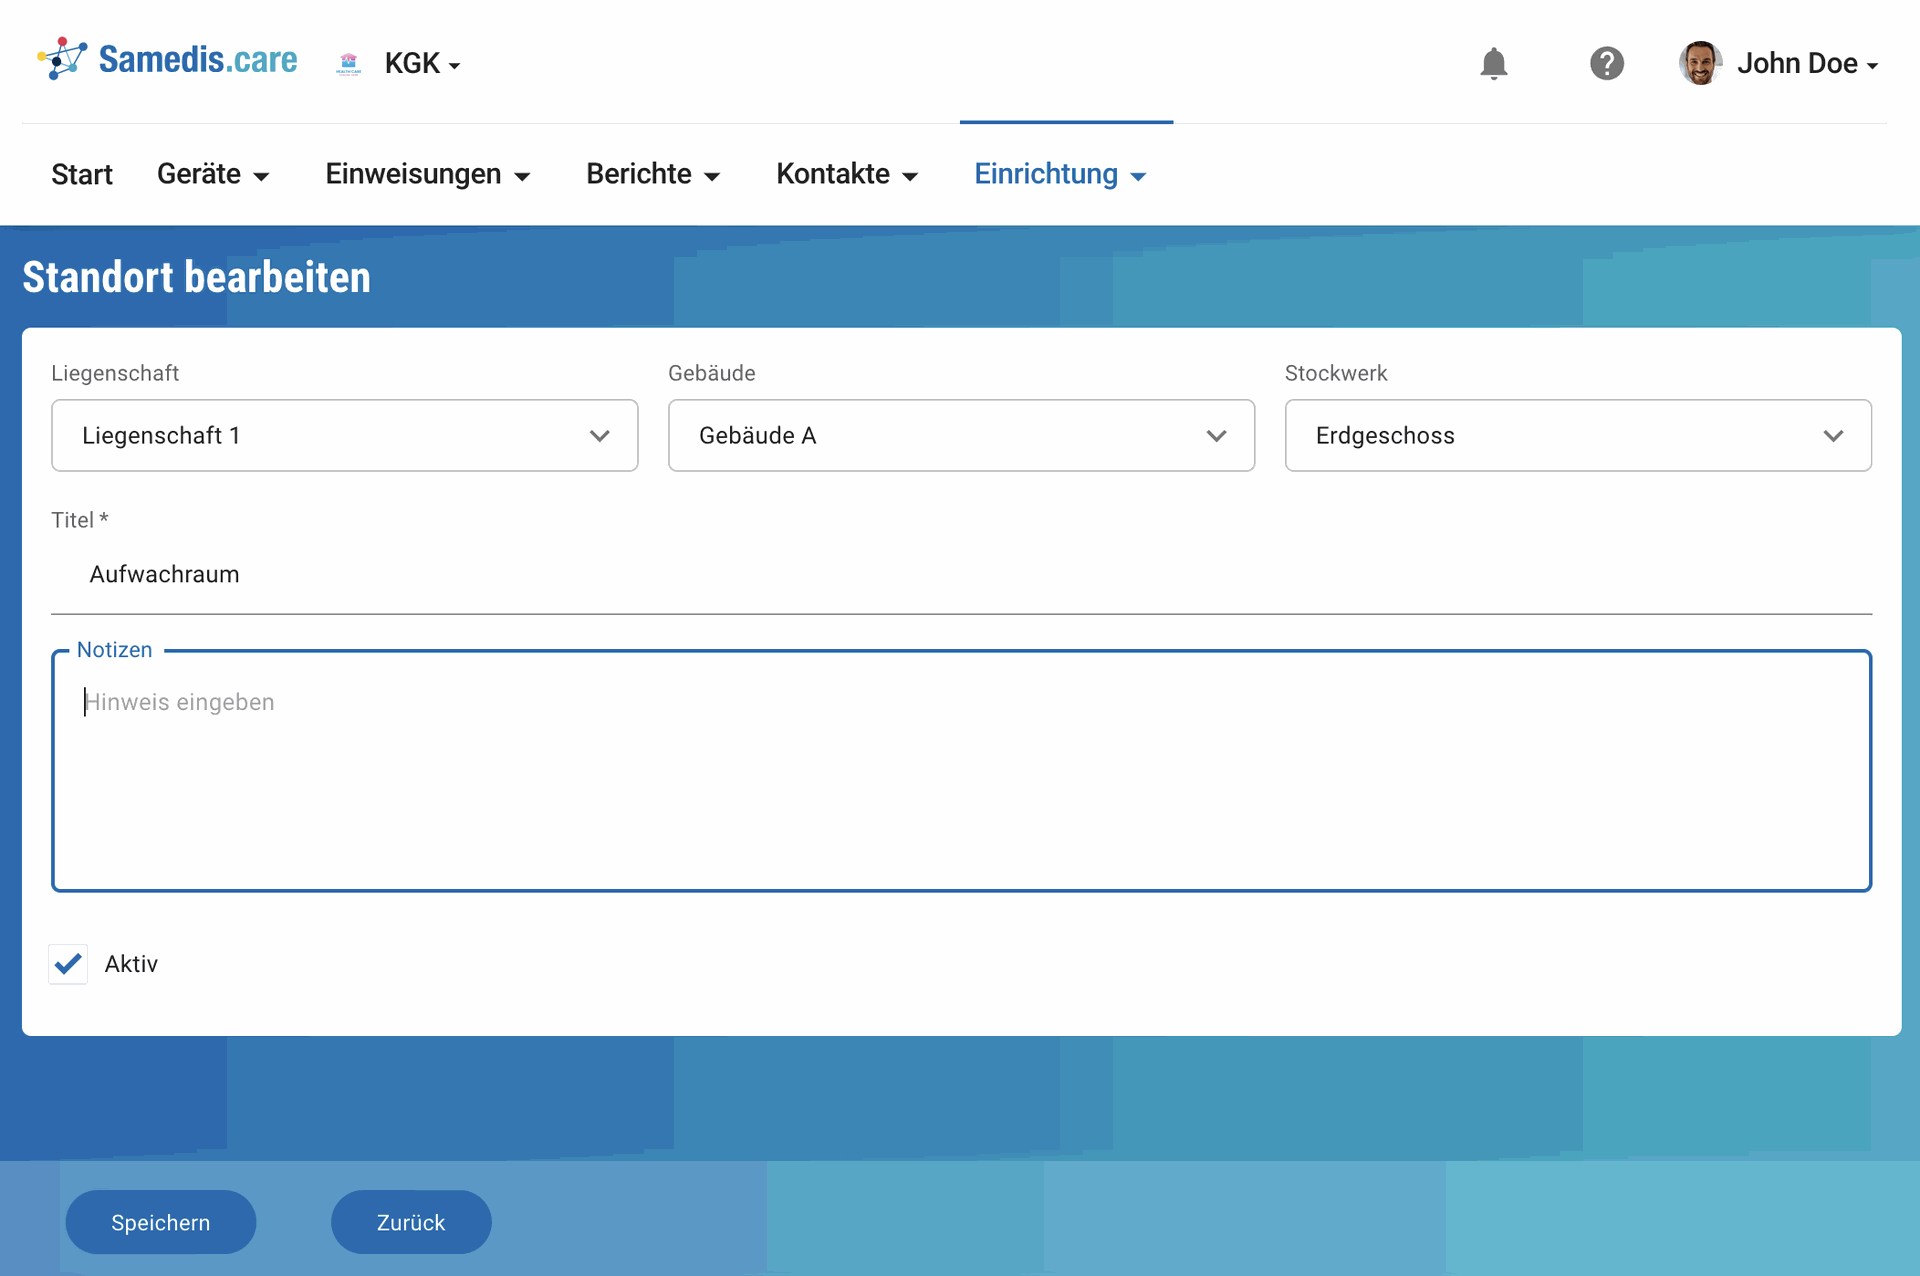Click the Standort bearbeiten heading

tap(197, 278)
